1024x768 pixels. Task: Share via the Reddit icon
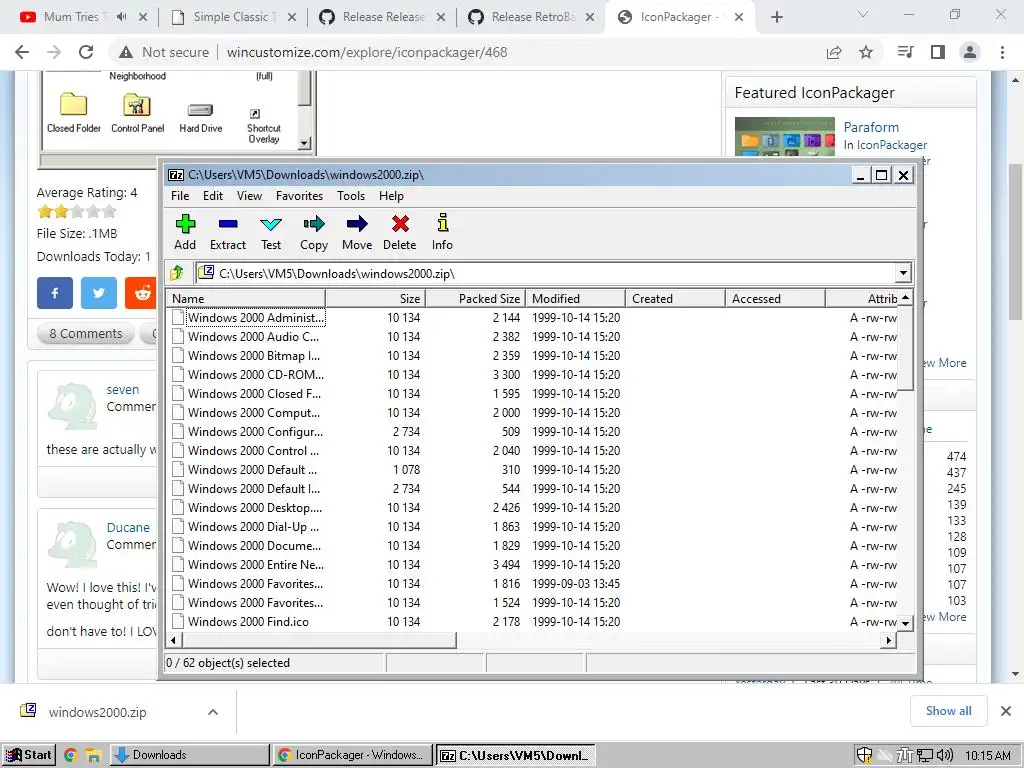pyautogui.click(x=140, y=293)
